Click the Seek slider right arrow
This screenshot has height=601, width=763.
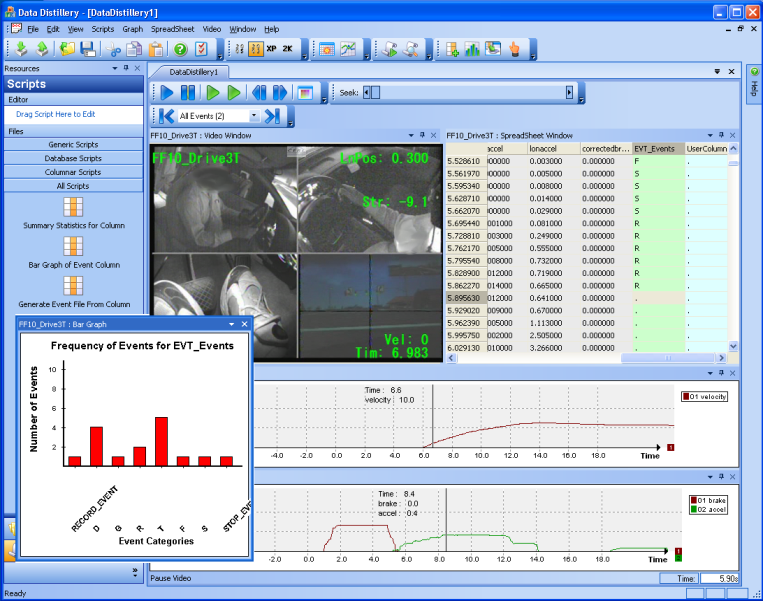coord(569,92)
